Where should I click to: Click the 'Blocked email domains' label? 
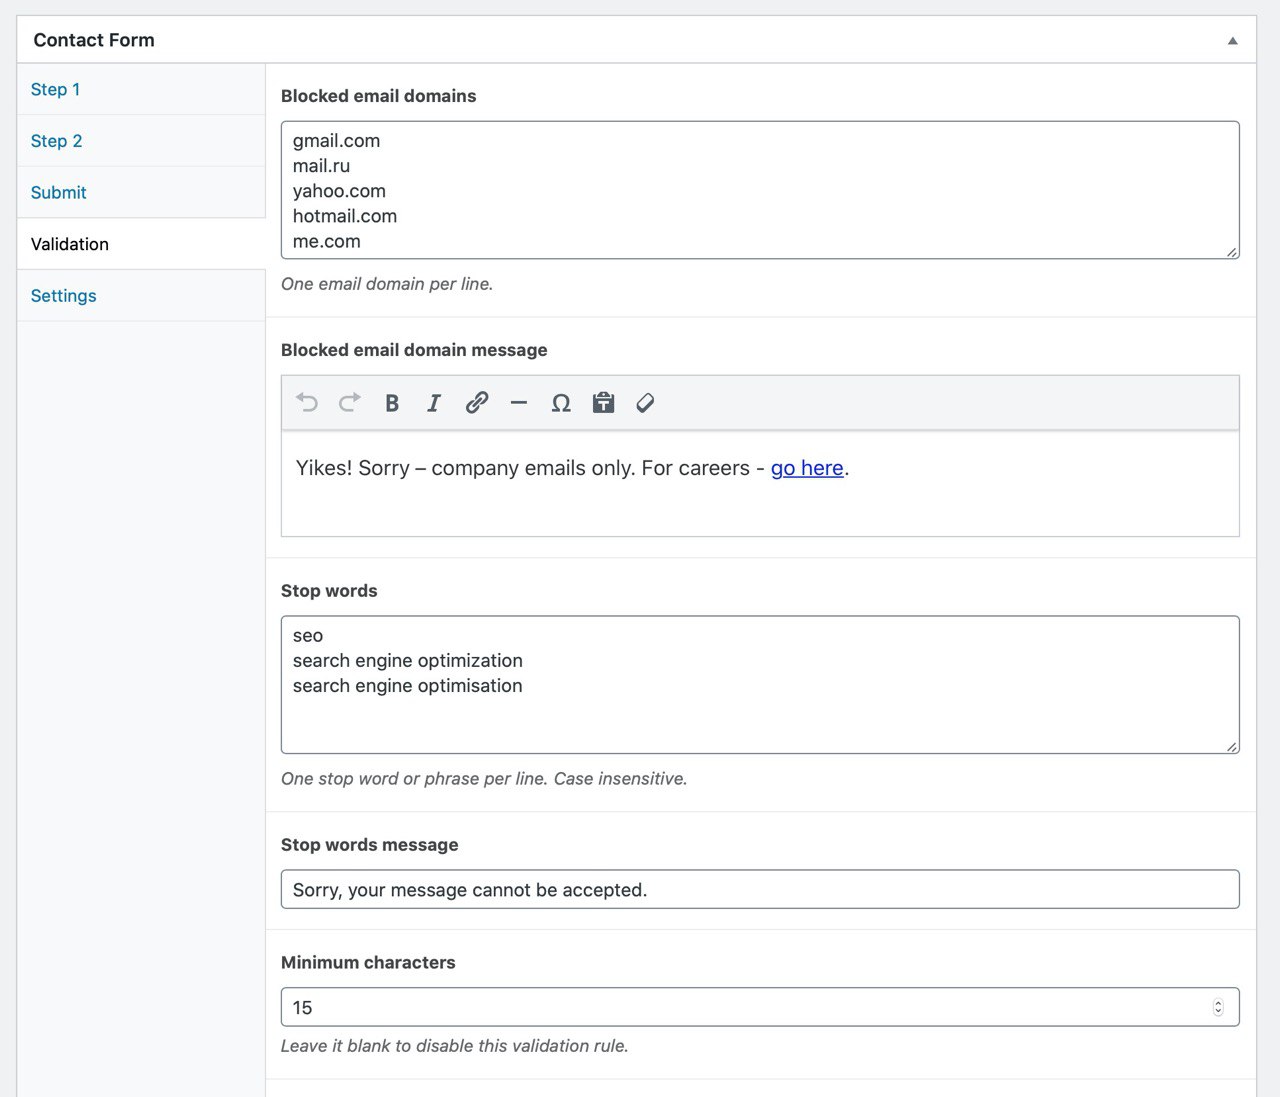[378, 96]
